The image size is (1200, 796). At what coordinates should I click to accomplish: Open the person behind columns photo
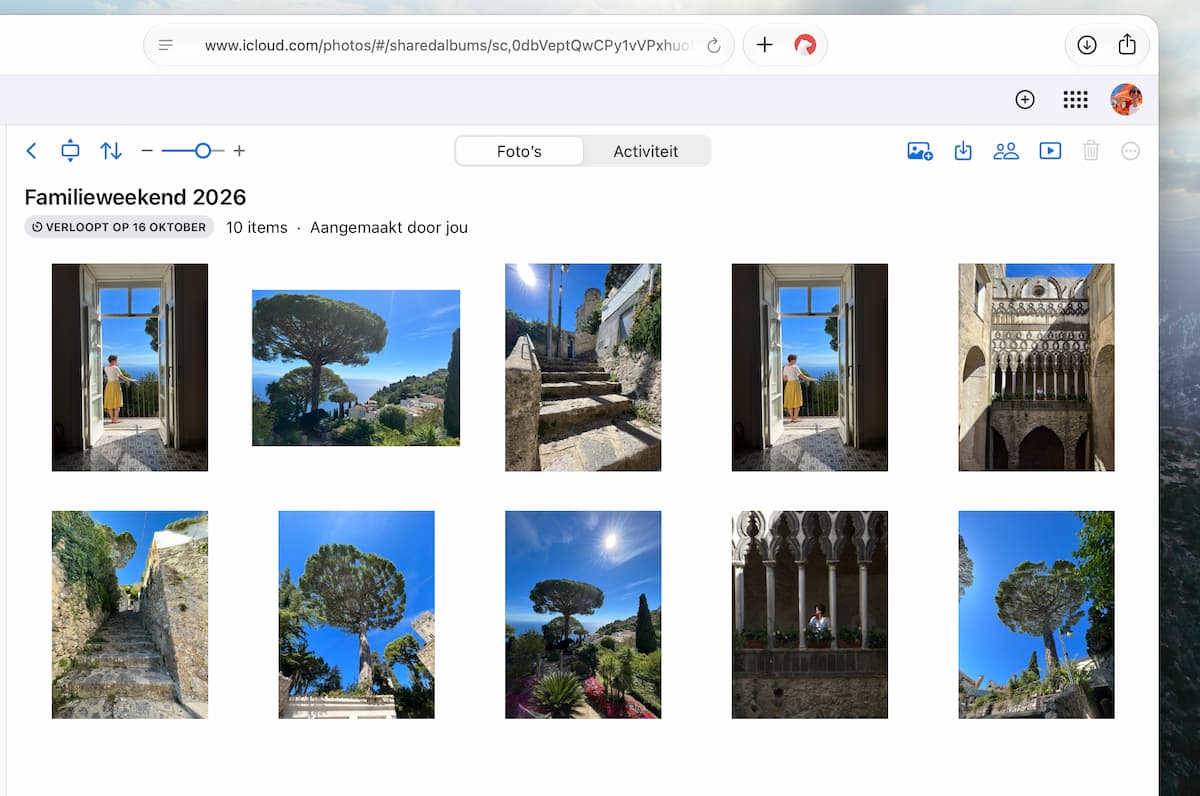[x=810, y=615]
